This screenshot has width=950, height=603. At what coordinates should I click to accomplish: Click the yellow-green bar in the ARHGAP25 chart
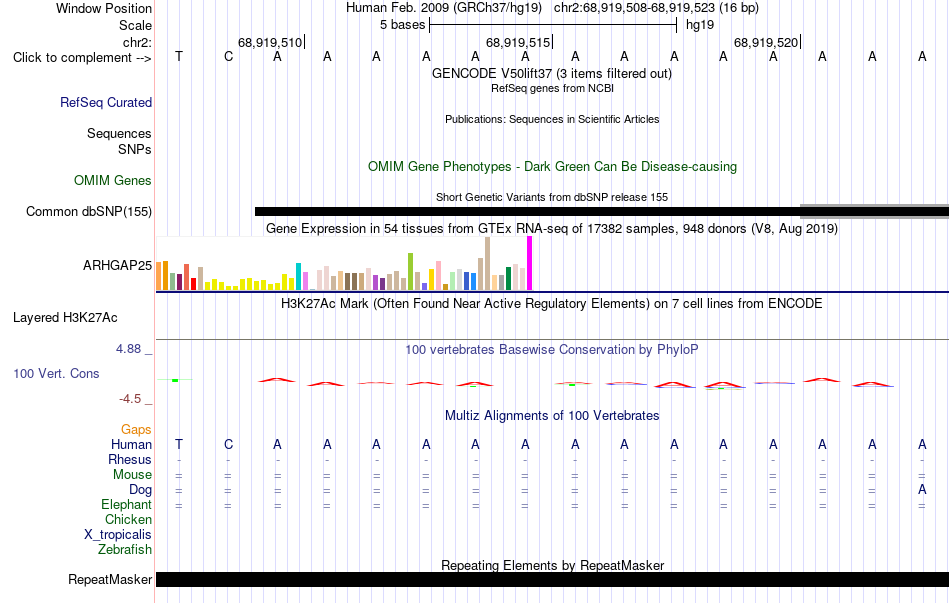[410, 272]
